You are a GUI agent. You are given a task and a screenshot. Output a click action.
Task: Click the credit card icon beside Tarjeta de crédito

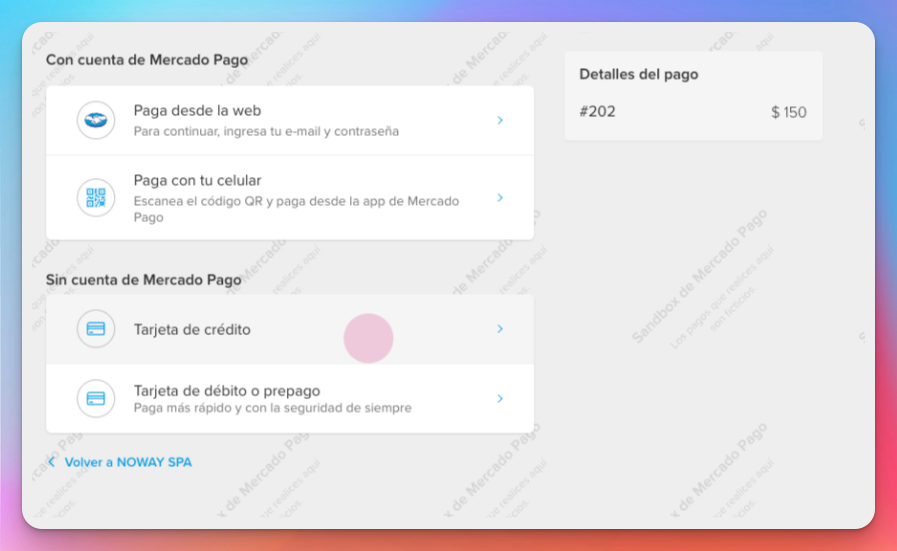click(96, 329)
